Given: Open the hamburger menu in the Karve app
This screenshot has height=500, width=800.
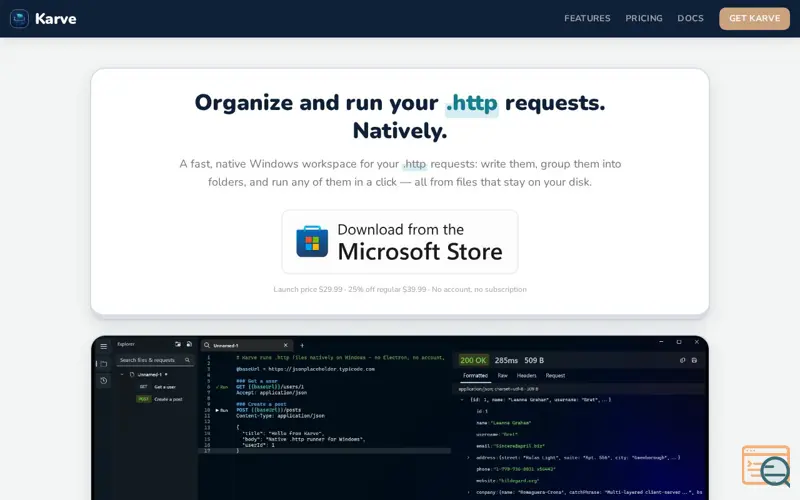Looking at the screenshot, I should pos(104,346).
